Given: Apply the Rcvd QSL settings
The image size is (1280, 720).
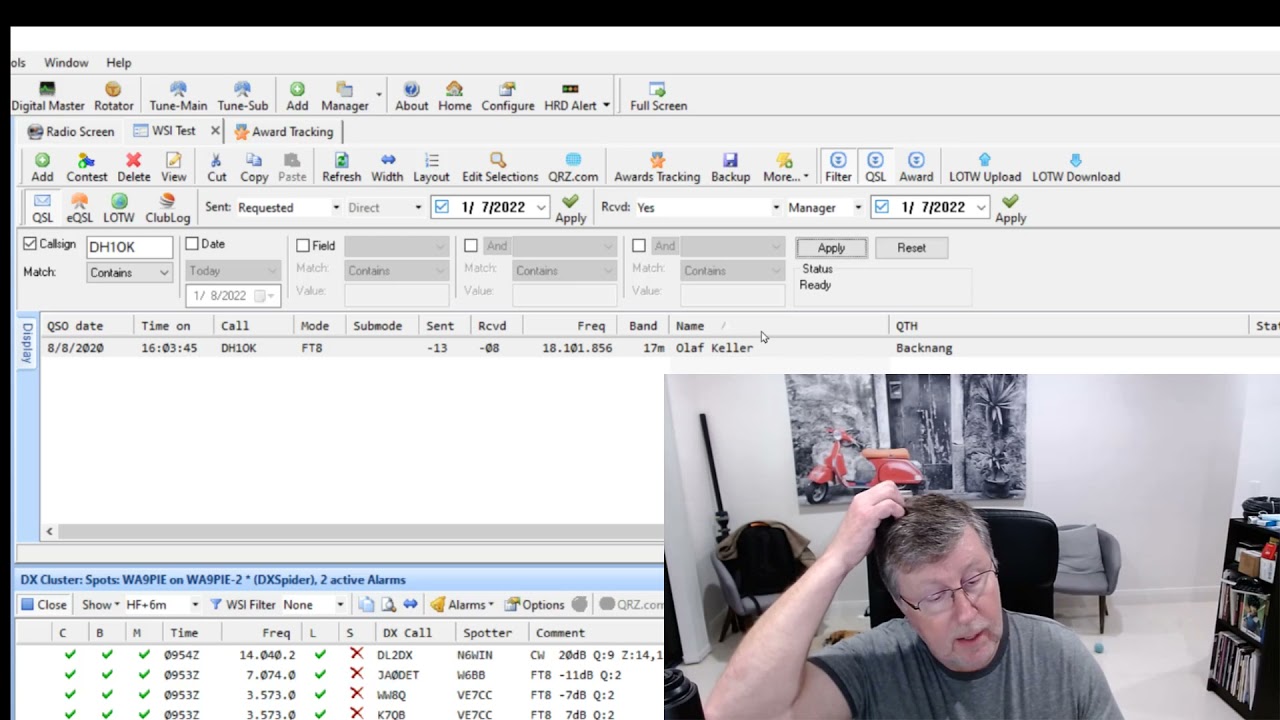Looking at the screenshot, I should tap(1010, 209).
